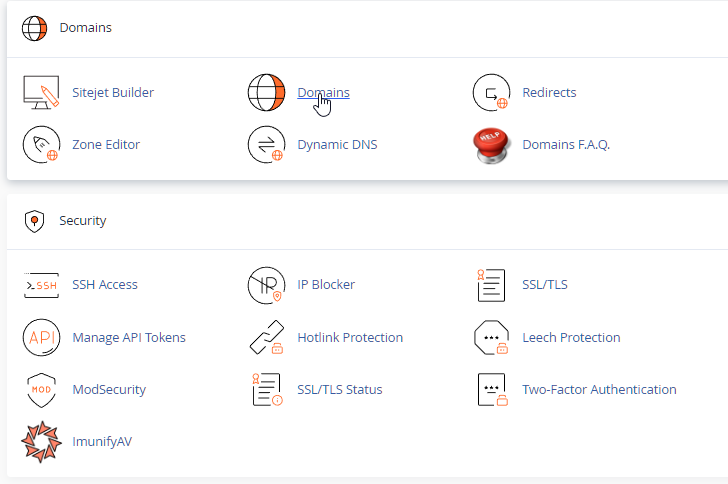
Task: Go to the Redirects link
Action: coord(549,92)
